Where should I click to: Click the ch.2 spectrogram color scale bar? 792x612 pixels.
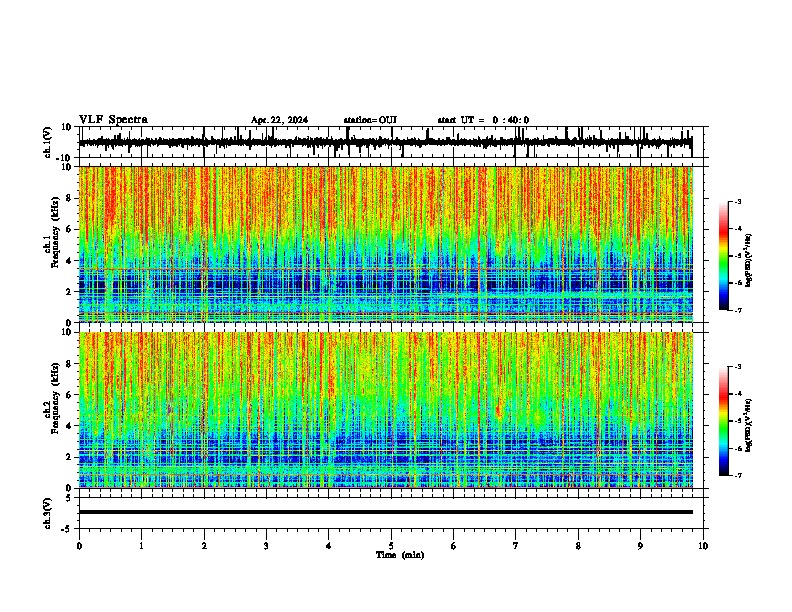pyautogui.click(x=723, y=421)
